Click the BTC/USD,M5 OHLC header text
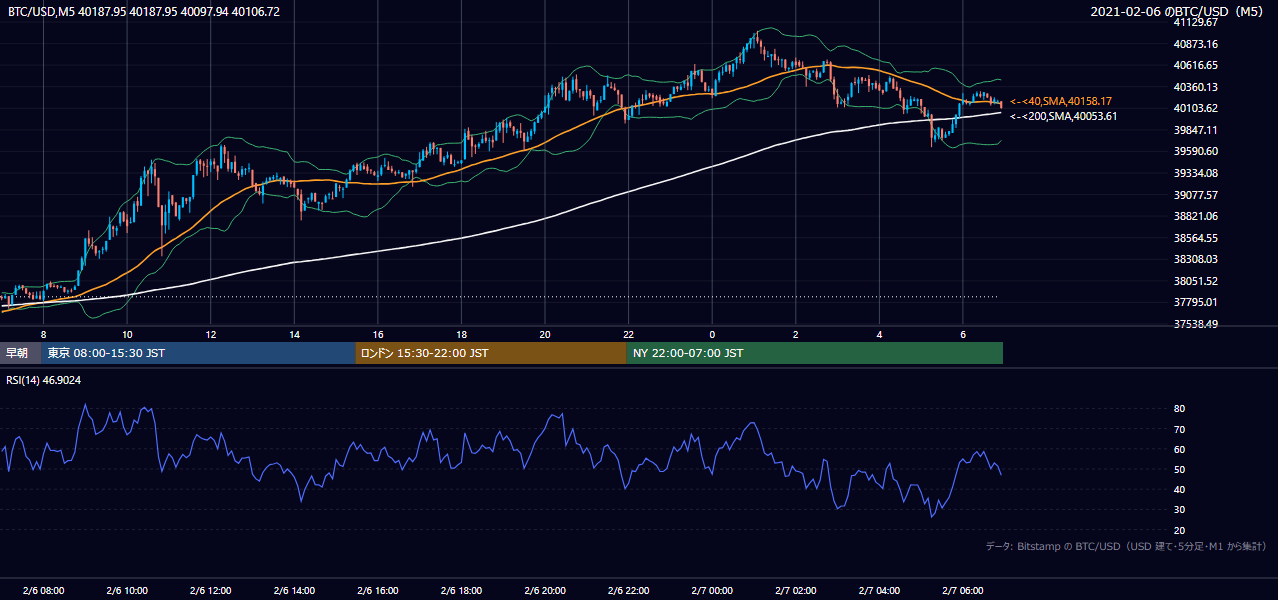Image resolution: width=1278 pixels, height=600 pixels. click(x=144, y=12)
